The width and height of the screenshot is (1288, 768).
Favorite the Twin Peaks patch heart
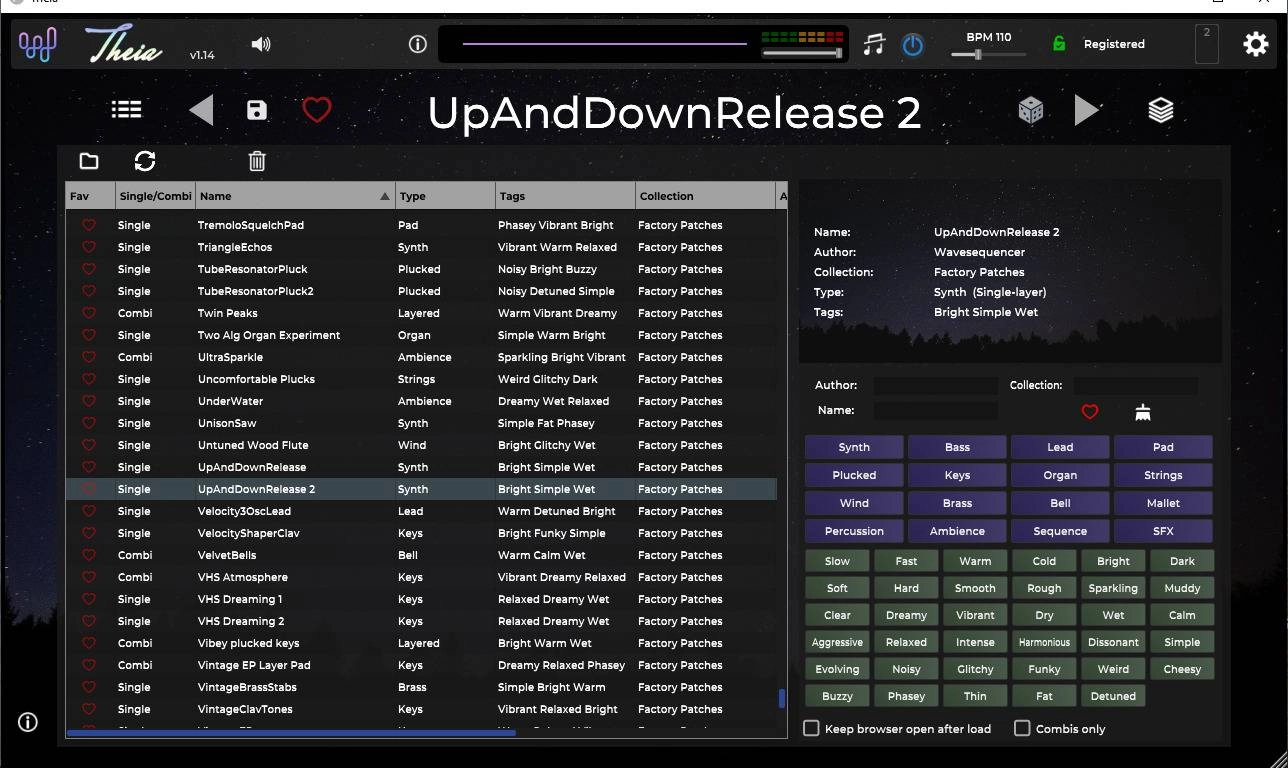[x=88, y=313]
